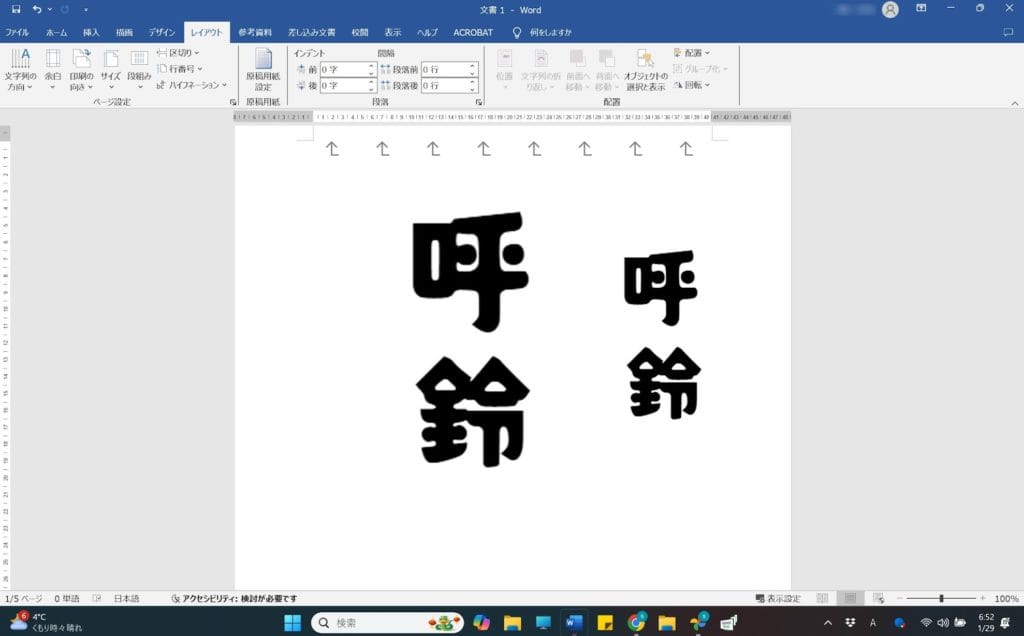The width and height of the screenshot is (1024, 636).
Task: Toggle the ribbon display options button
Action: coord(922,9)
